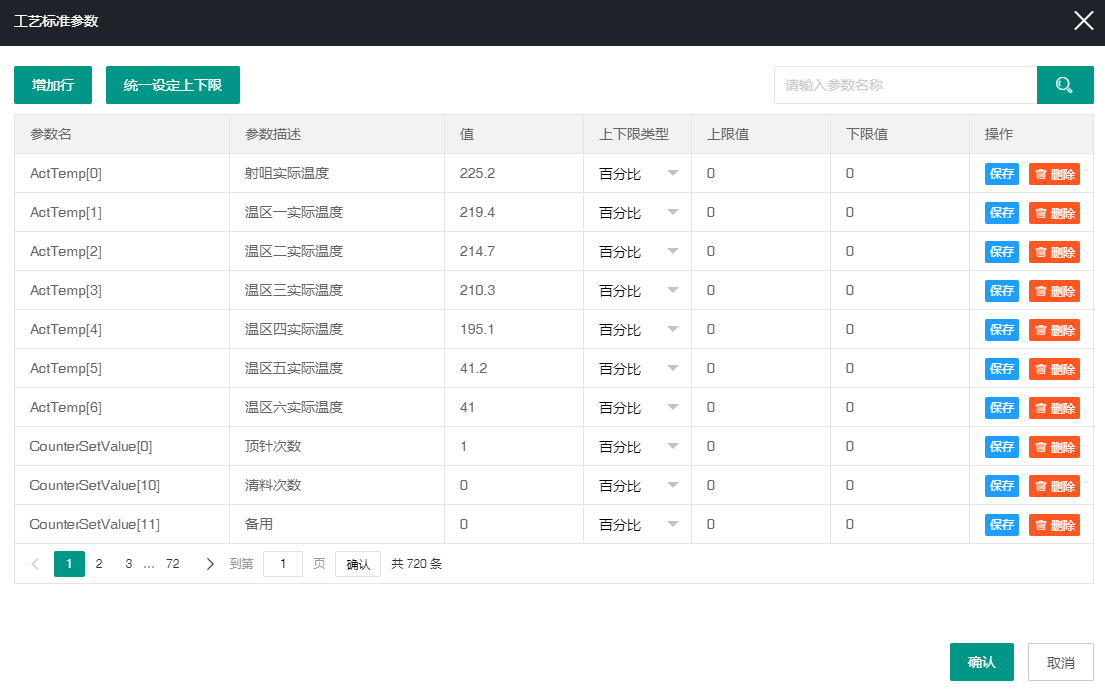The width and height of the screenshot is (1105, 691).
Task: Click the 增加行 button to add a row
Action: [x=52, y=85]
